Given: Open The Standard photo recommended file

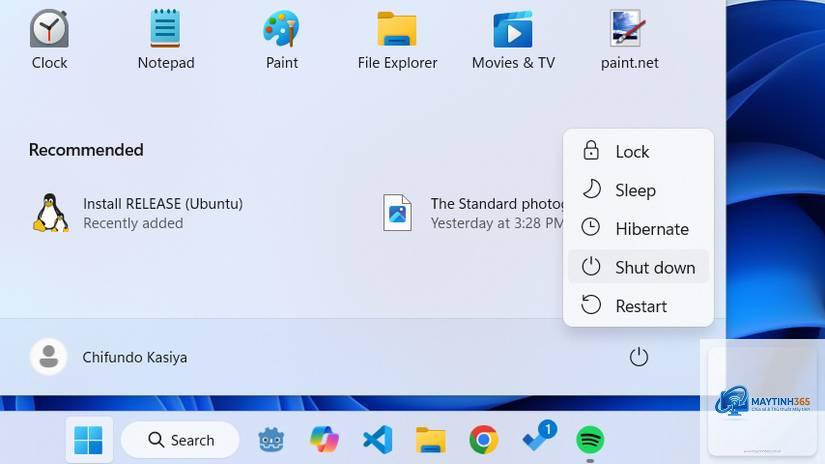Looking at the screenshot, I should click(x=472, y=213).
